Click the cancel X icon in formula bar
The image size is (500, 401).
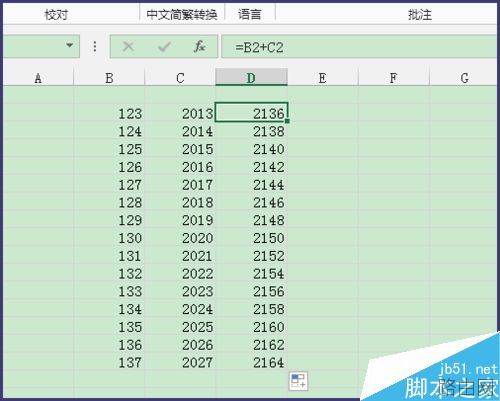coord(128,47)
